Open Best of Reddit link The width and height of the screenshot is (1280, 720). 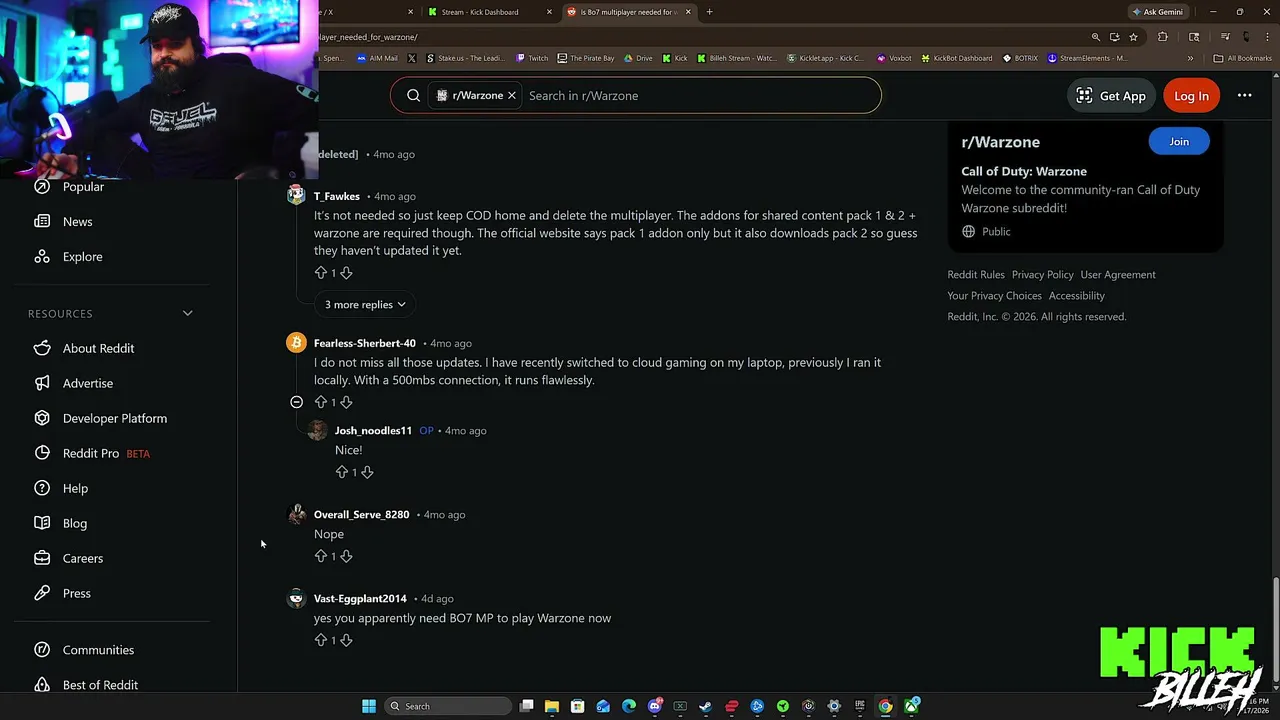click(100, 685)
